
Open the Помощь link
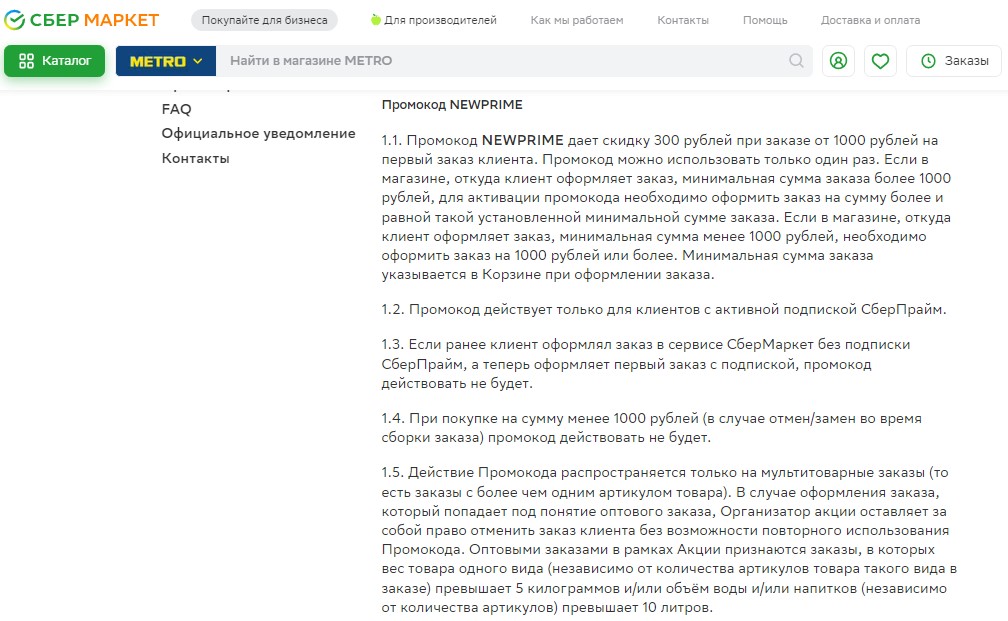click(x=765, y=20)
